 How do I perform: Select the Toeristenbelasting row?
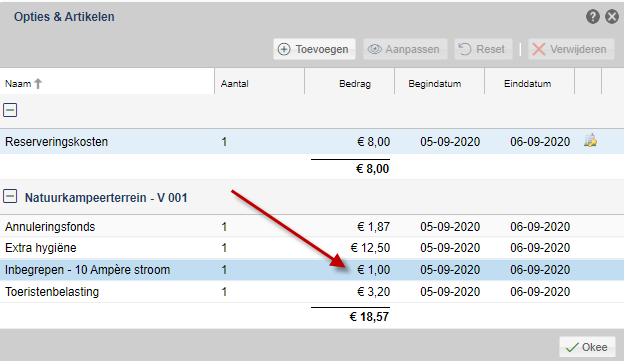[312, 292]
